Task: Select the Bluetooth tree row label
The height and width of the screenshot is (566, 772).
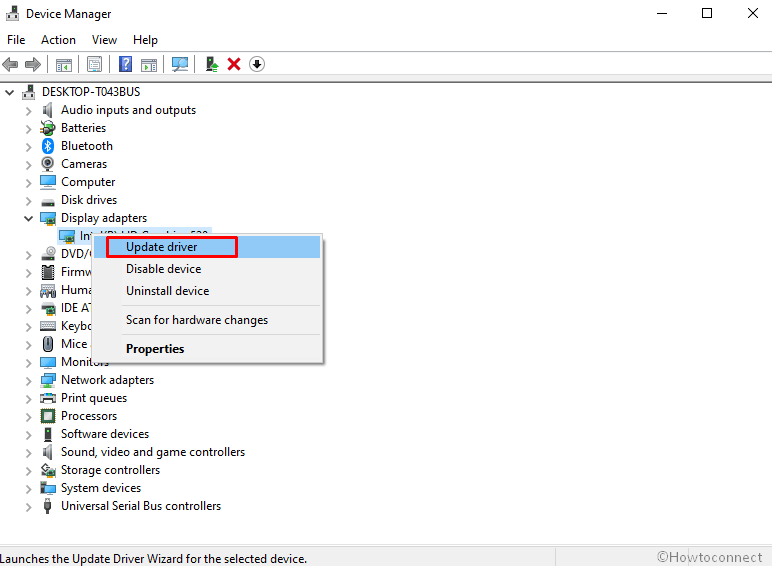Action: pyautogui.click(x=87, y=146)
